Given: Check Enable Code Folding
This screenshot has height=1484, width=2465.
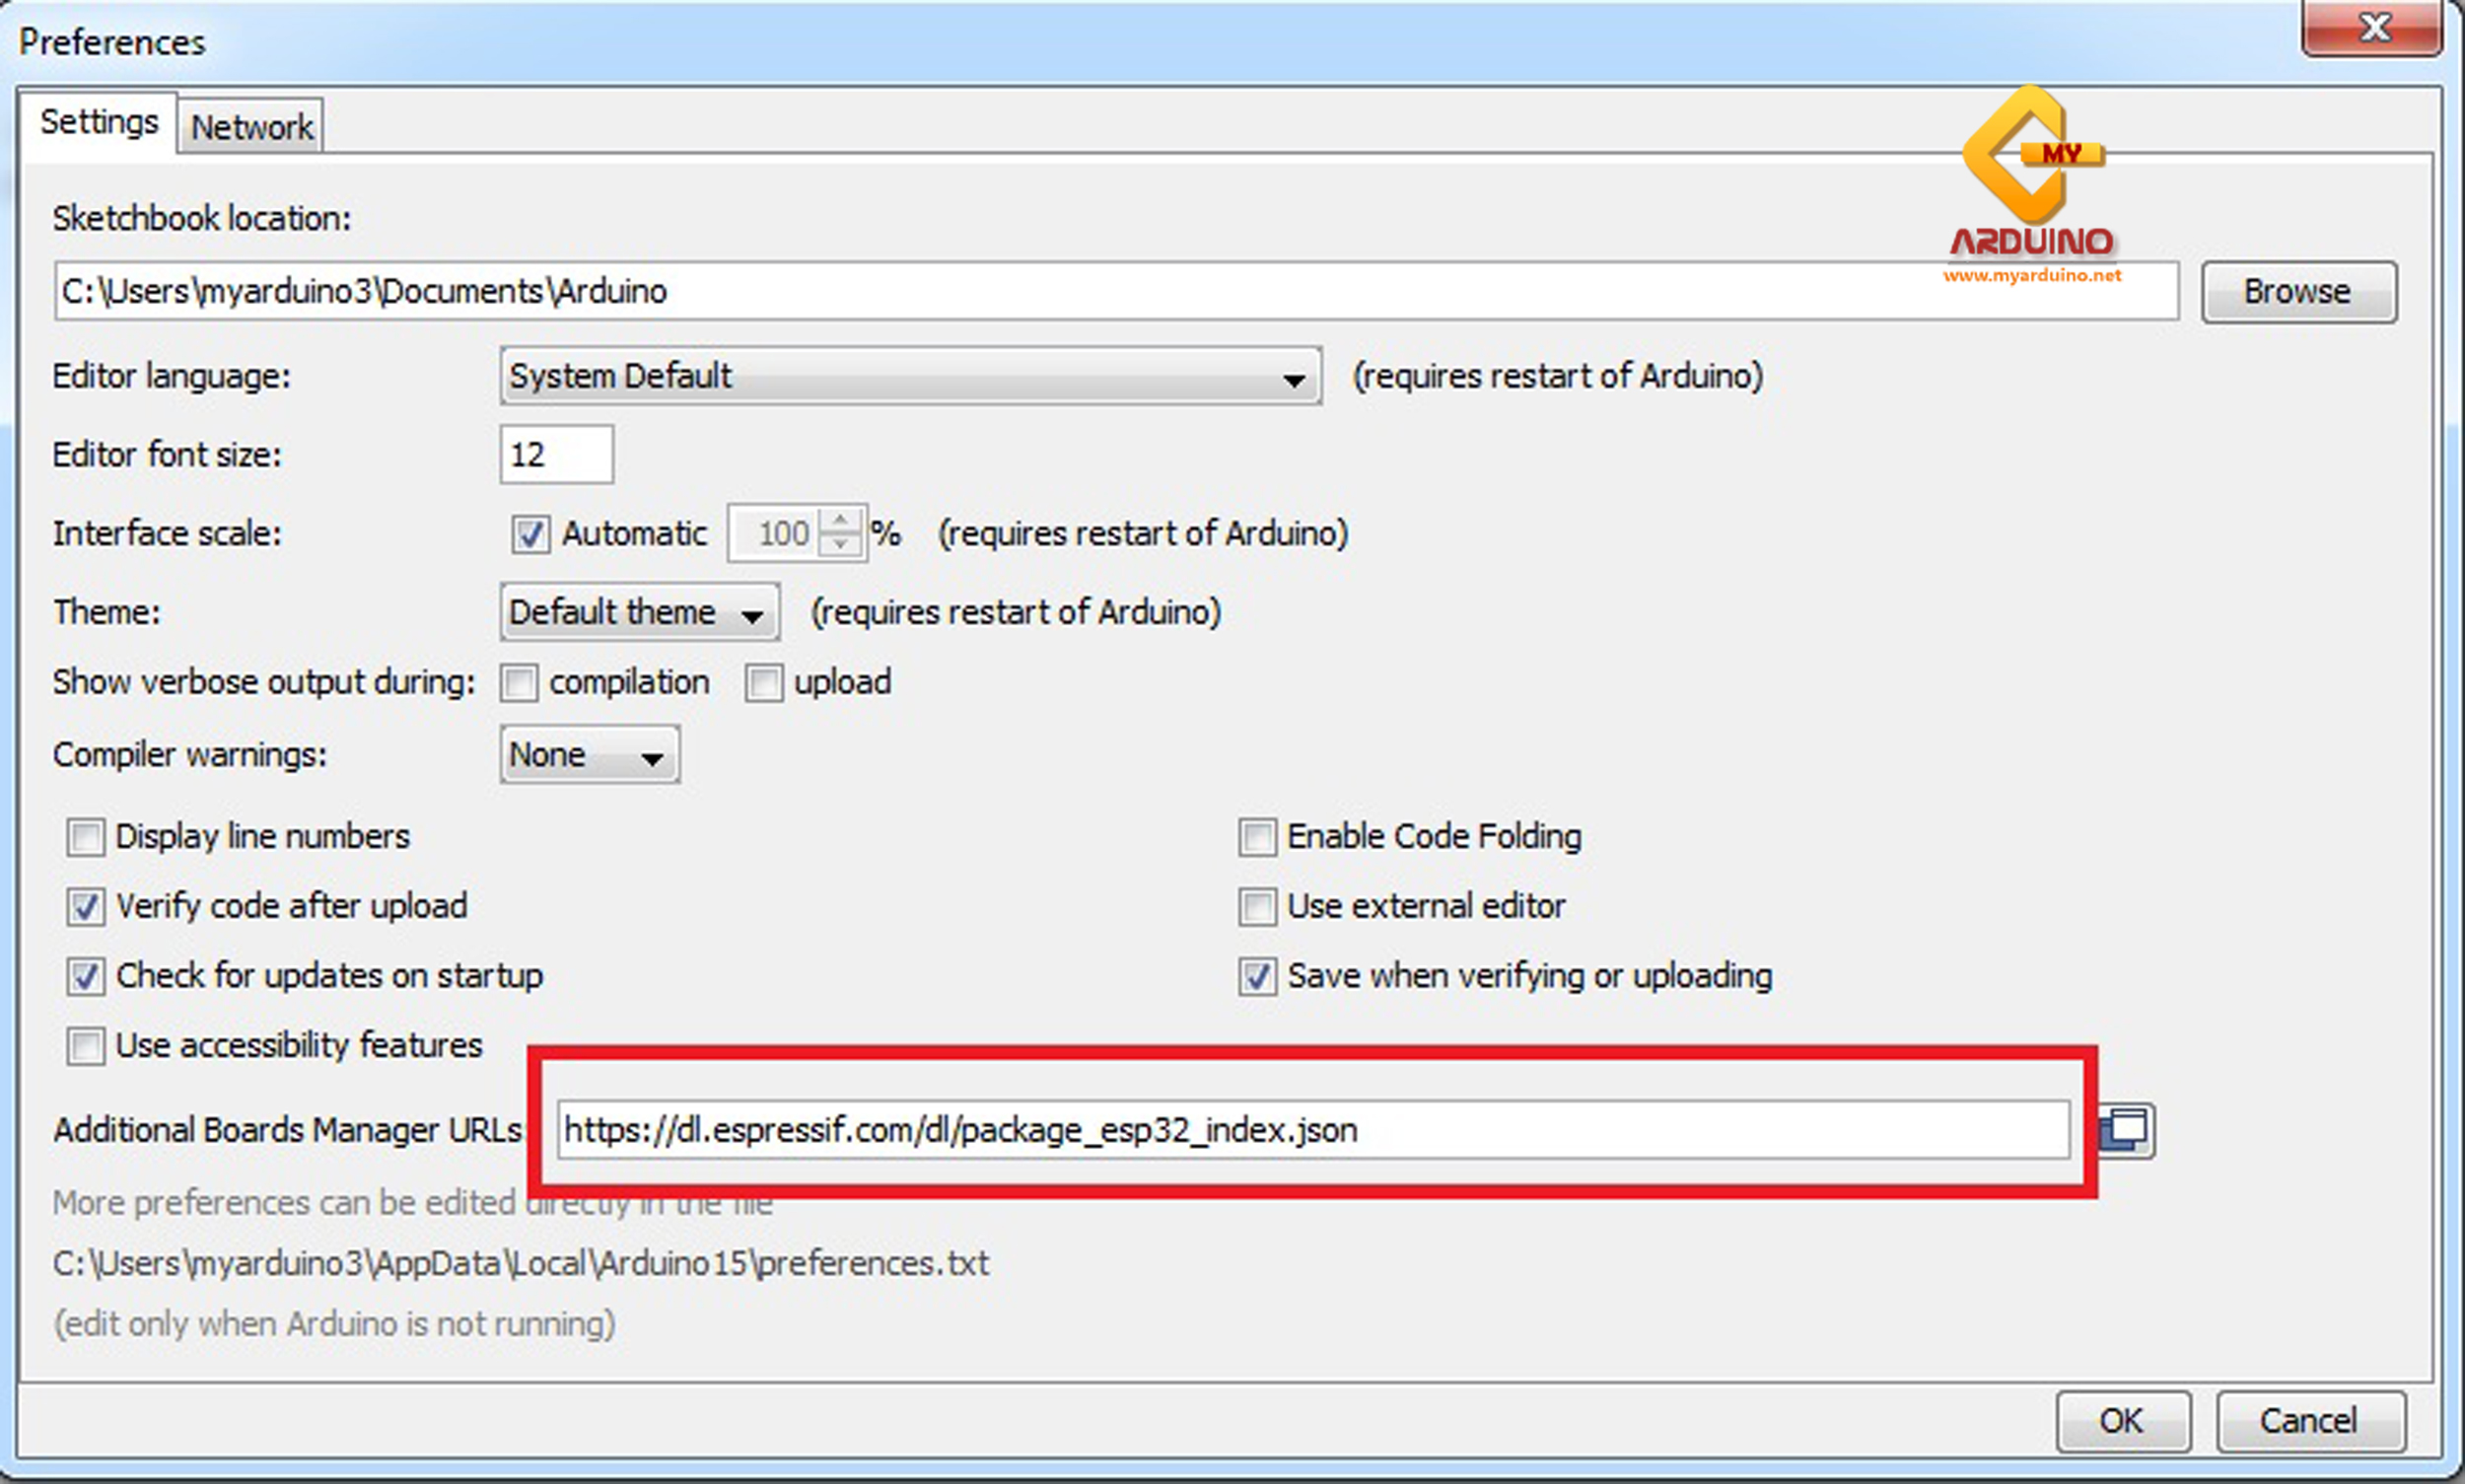Looking at the screenshot, I should pyautogui.click(x=1256, y=837).
